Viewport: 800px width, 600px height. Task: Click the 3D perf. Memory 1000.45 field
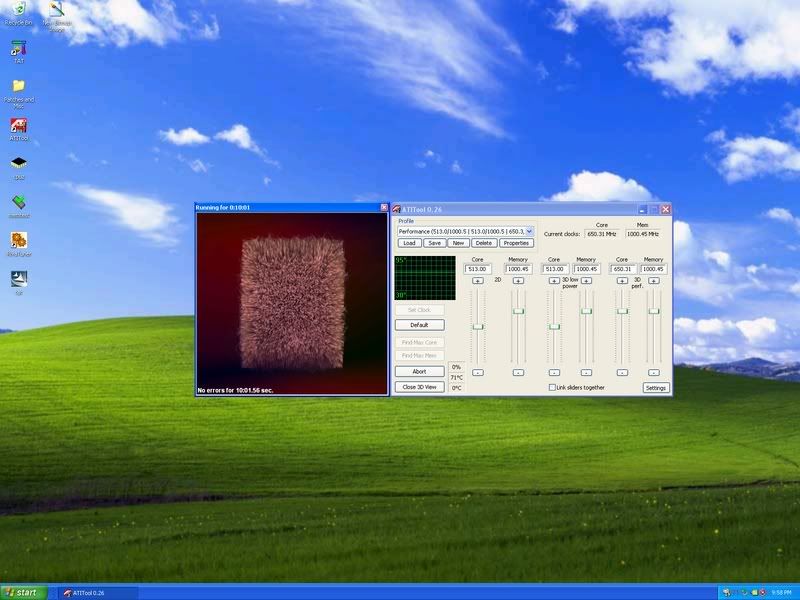click(654, 269)
